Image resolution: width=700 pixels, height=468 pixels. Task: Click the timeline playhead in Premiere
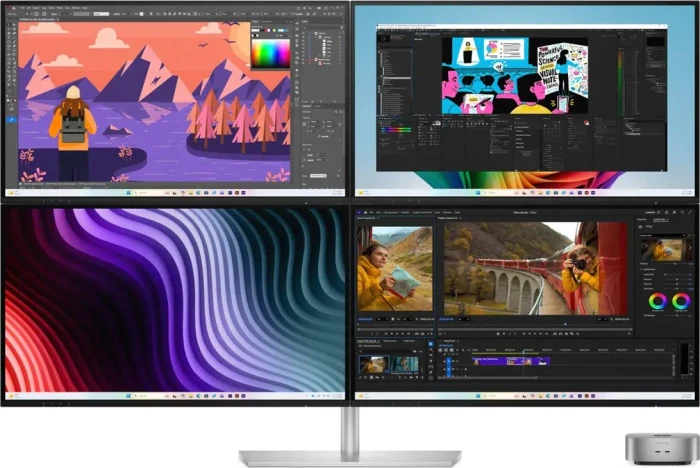(x=523, y=352)
